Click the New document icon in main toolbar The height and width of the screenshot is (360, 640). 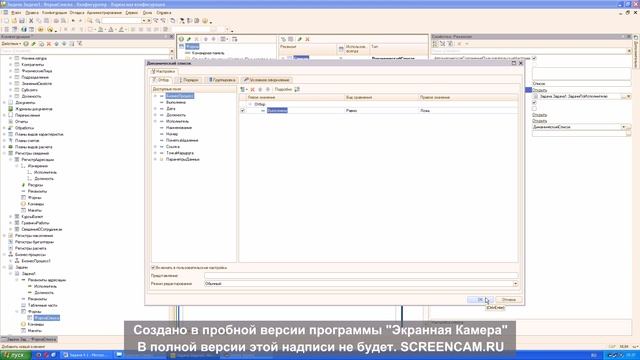6,21
